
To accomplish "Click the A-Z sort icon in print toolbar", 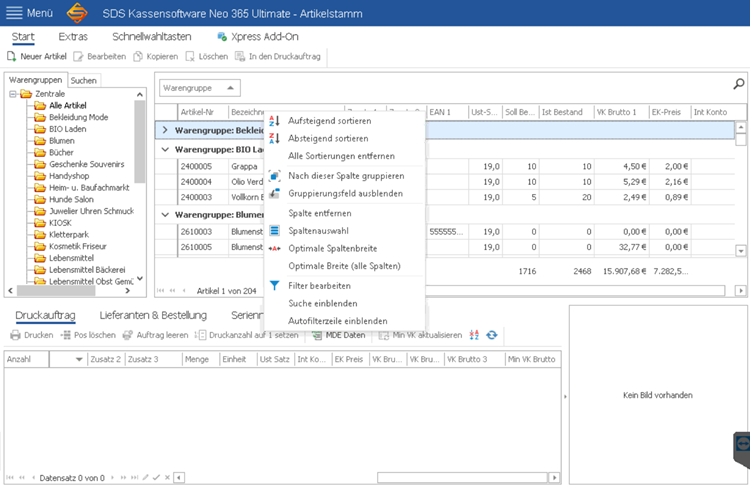I will 474,335.
